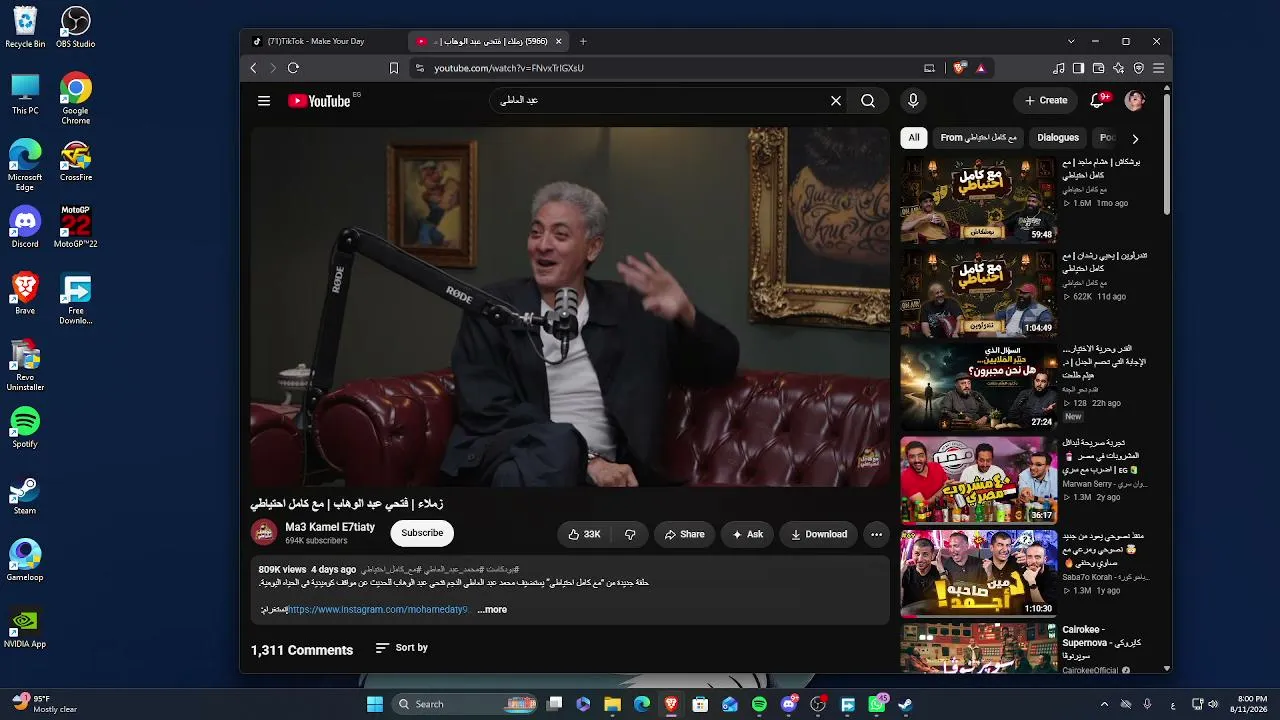The height and width of the screenshot is (720, 1280).
Task: Open the Ma3 Kamel E7tiaty channel name
Action: (330, 527)
